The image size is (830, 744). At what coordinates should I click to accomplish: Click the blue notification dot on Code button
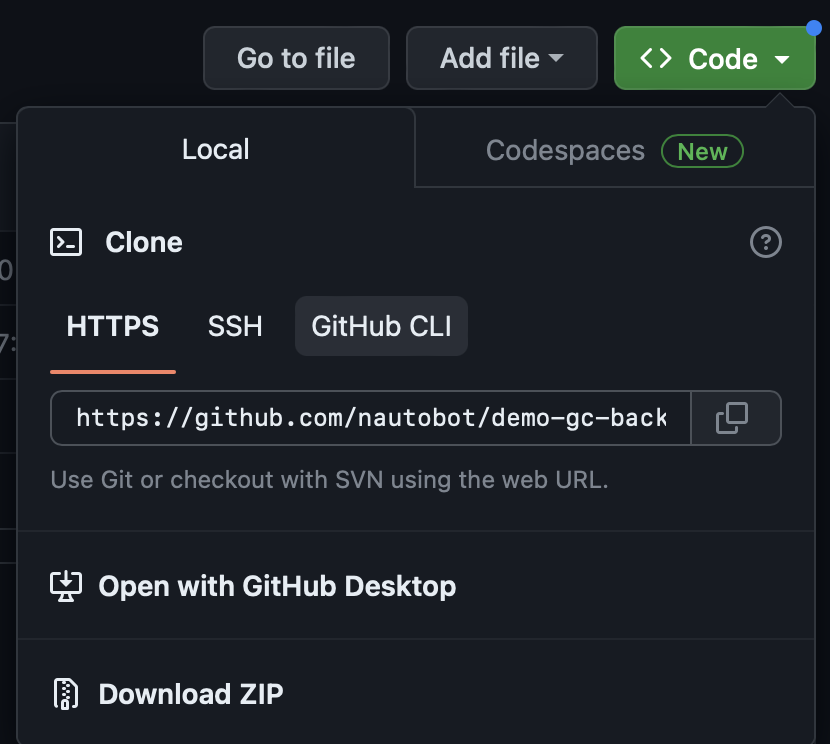click(x=813, y=27)
